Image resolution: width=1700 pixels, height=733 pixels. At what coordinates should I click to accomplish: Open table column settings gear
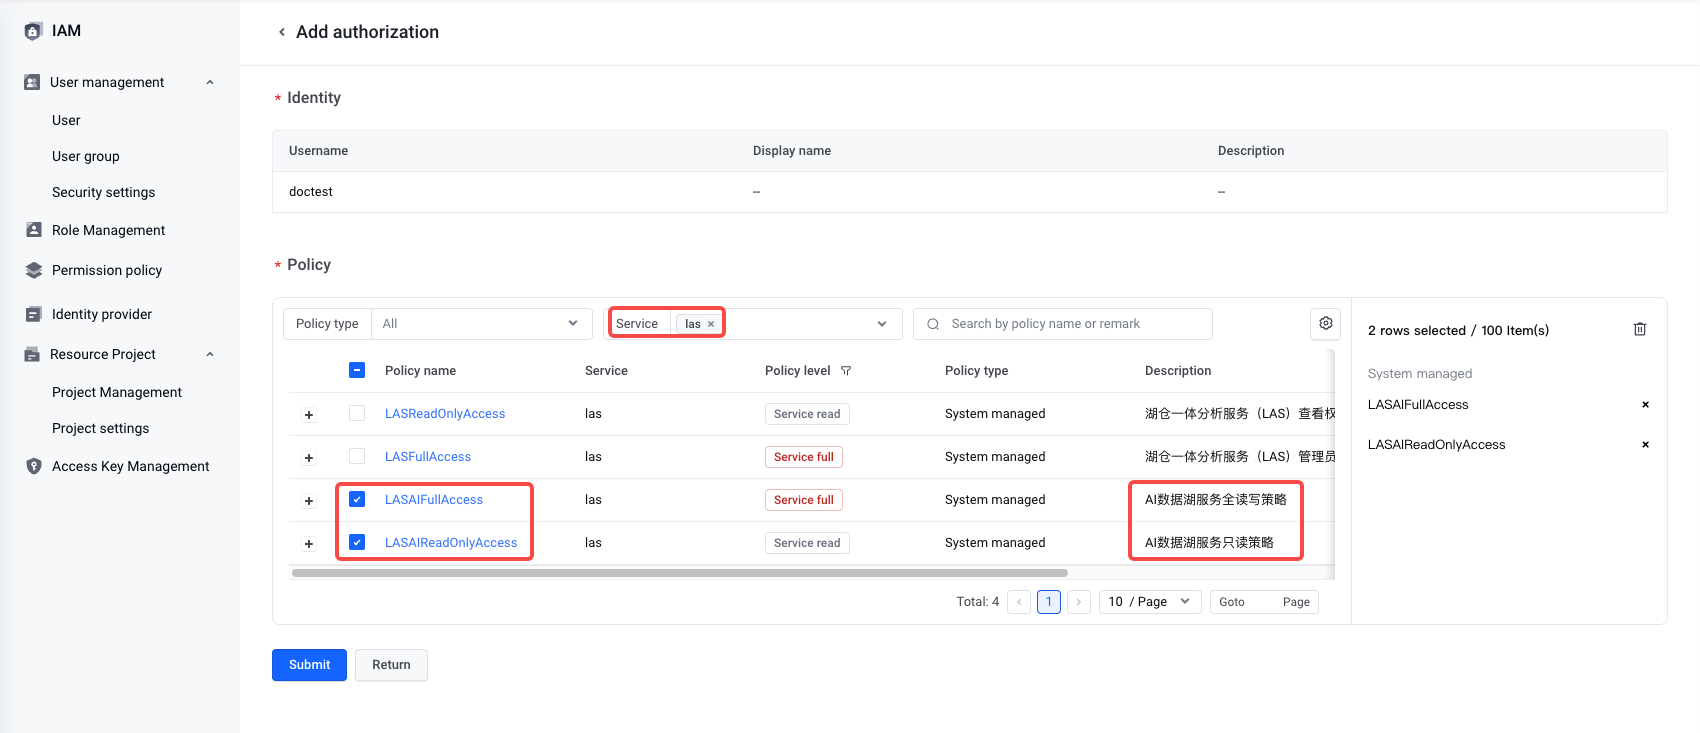tap(1326, 323)
